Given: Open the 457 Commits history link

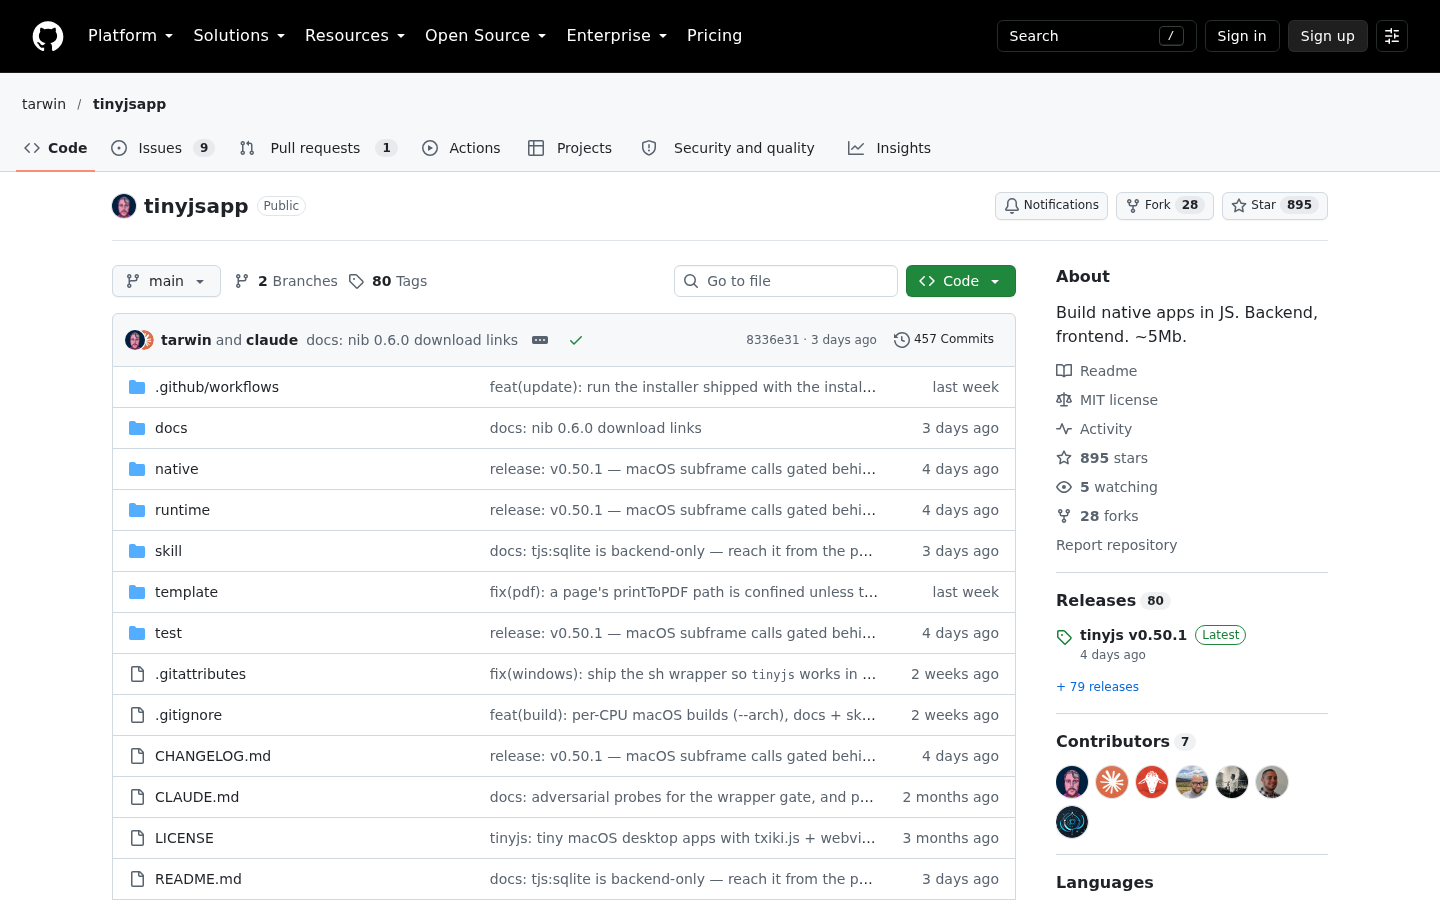Looking at the screenshot, I should point(944,339).
